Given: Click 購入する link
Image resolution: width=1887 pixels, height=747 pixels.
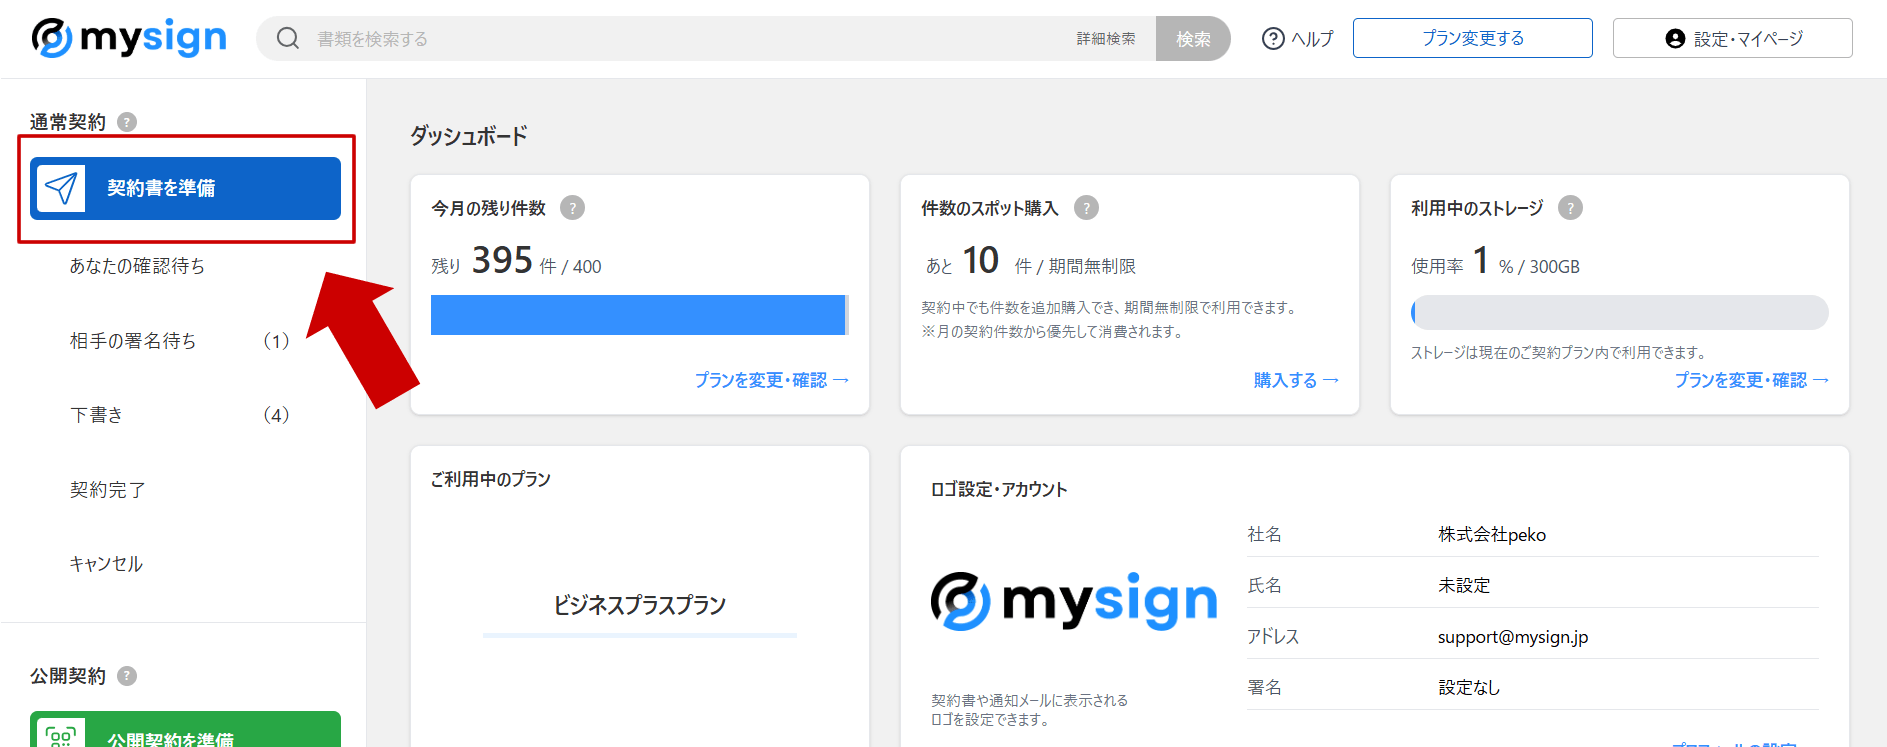Looking at the screenshot, I should tap(1296, 380).
